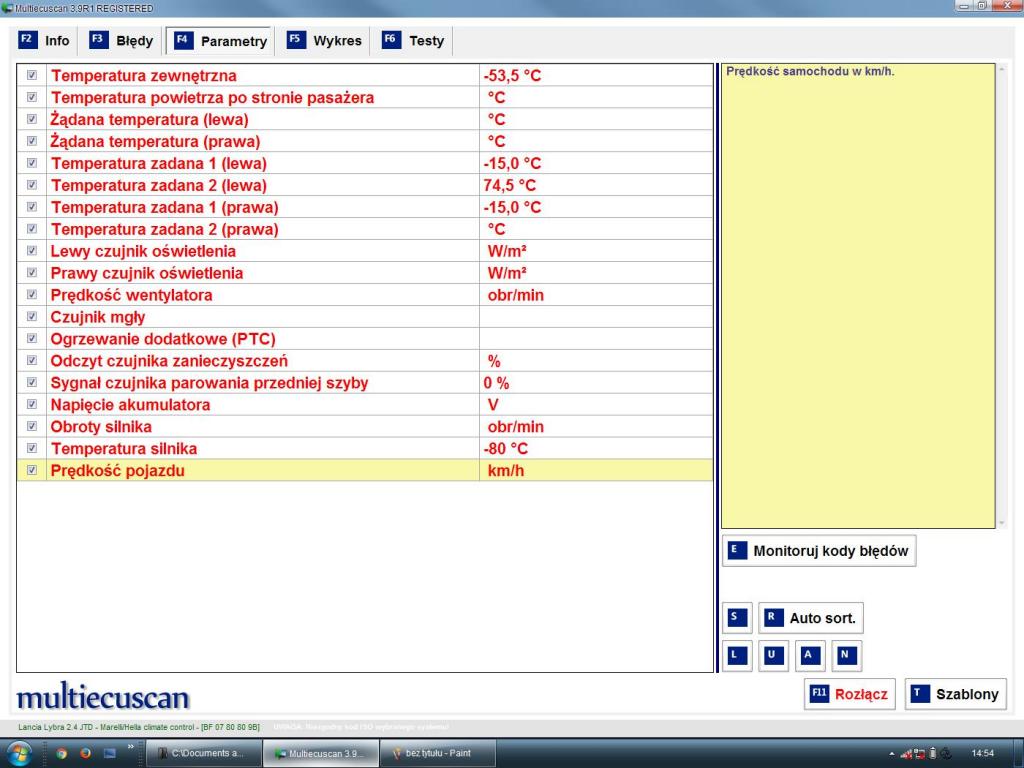Click the 74,5 °C value cell

pyautogui.click(x=596, y=185)
